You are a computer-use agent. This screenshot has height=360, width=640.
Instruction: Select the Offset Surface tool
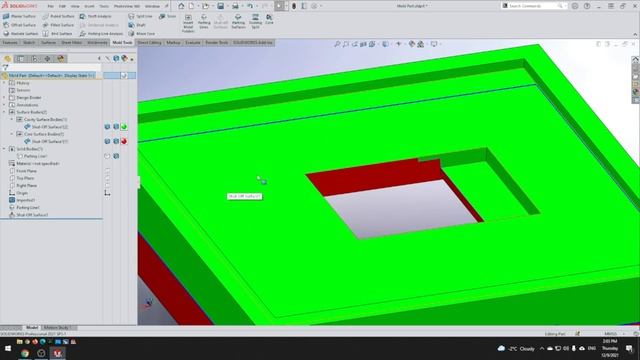coord(19,25)
